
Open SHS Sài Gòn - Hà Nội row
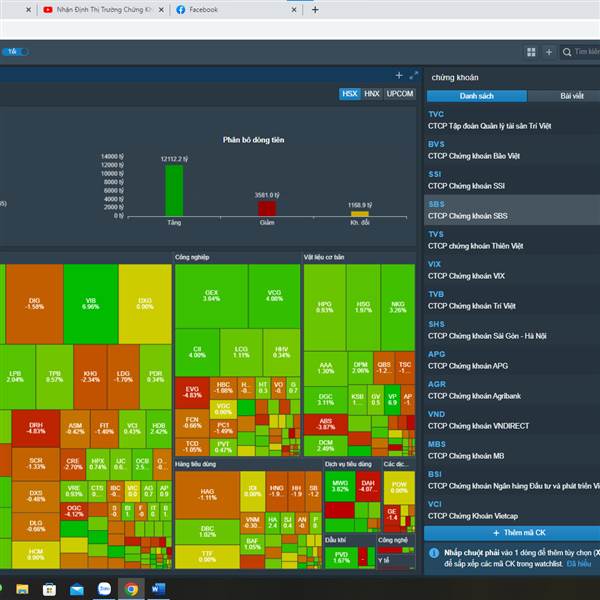point(512,330)
